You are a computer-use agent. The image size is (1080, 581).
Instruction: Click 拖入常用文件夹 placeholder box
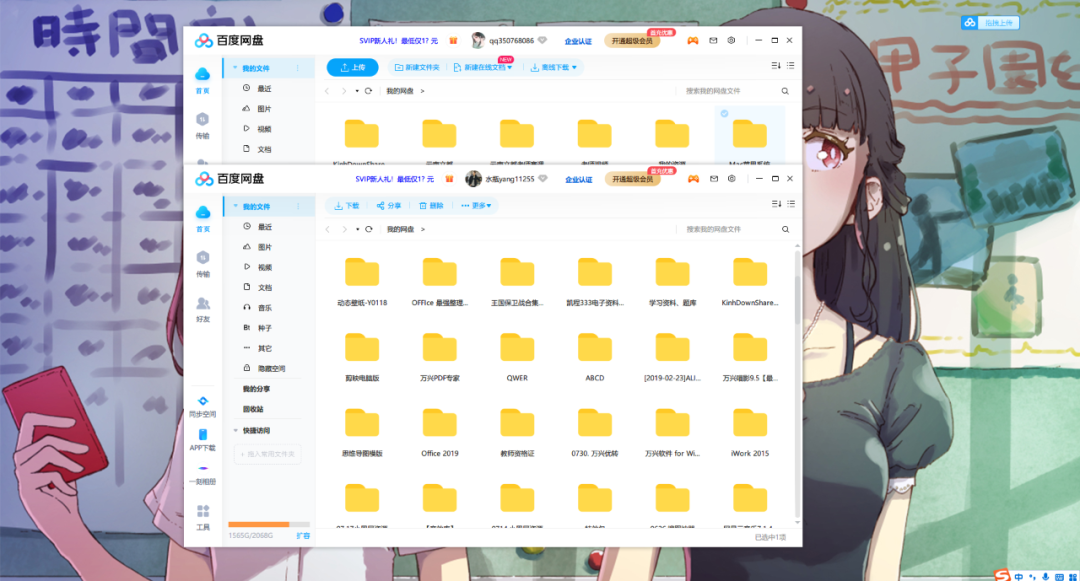268,454
